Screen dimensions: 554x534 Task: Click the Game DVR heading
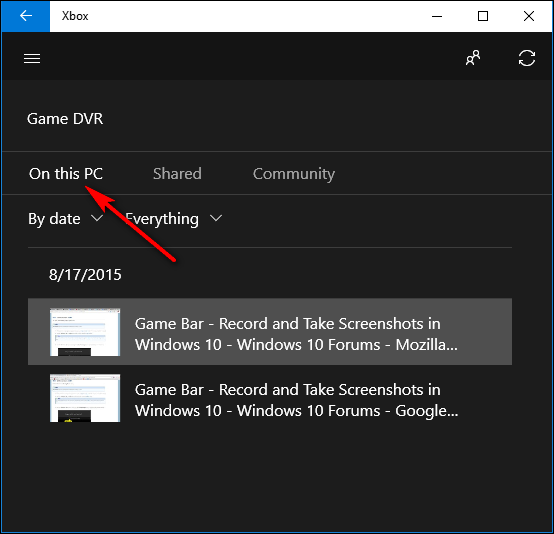(65, 119)
